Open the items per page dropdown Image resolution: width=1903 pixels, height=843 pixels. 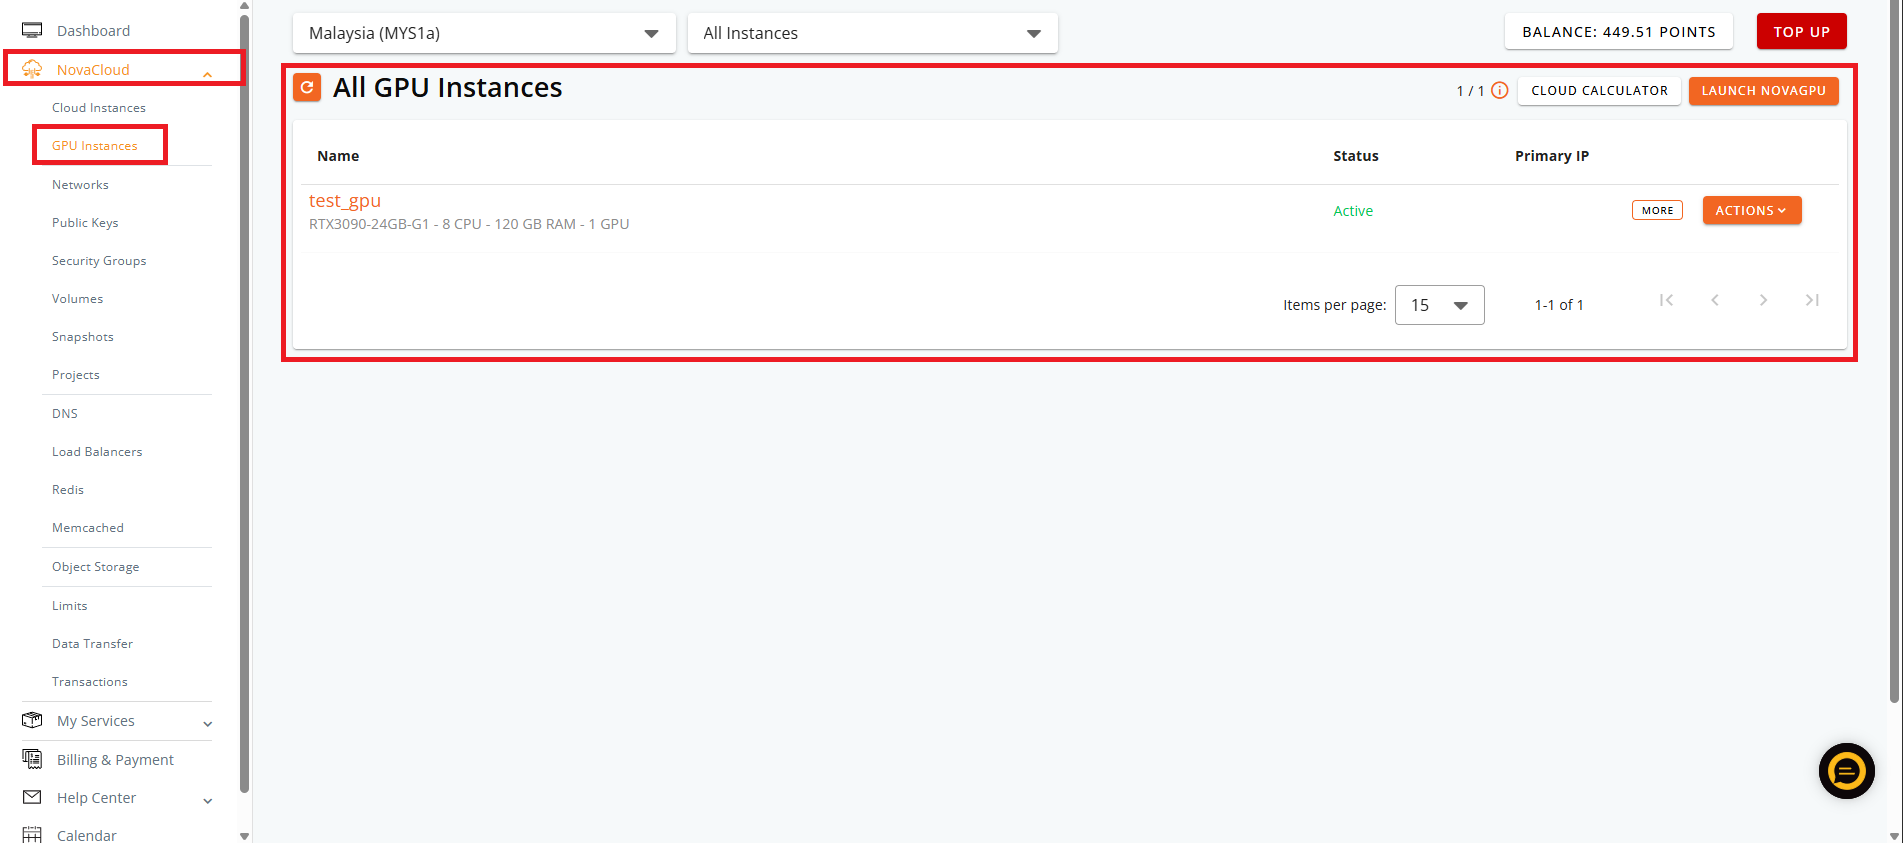pos(1439,305)
